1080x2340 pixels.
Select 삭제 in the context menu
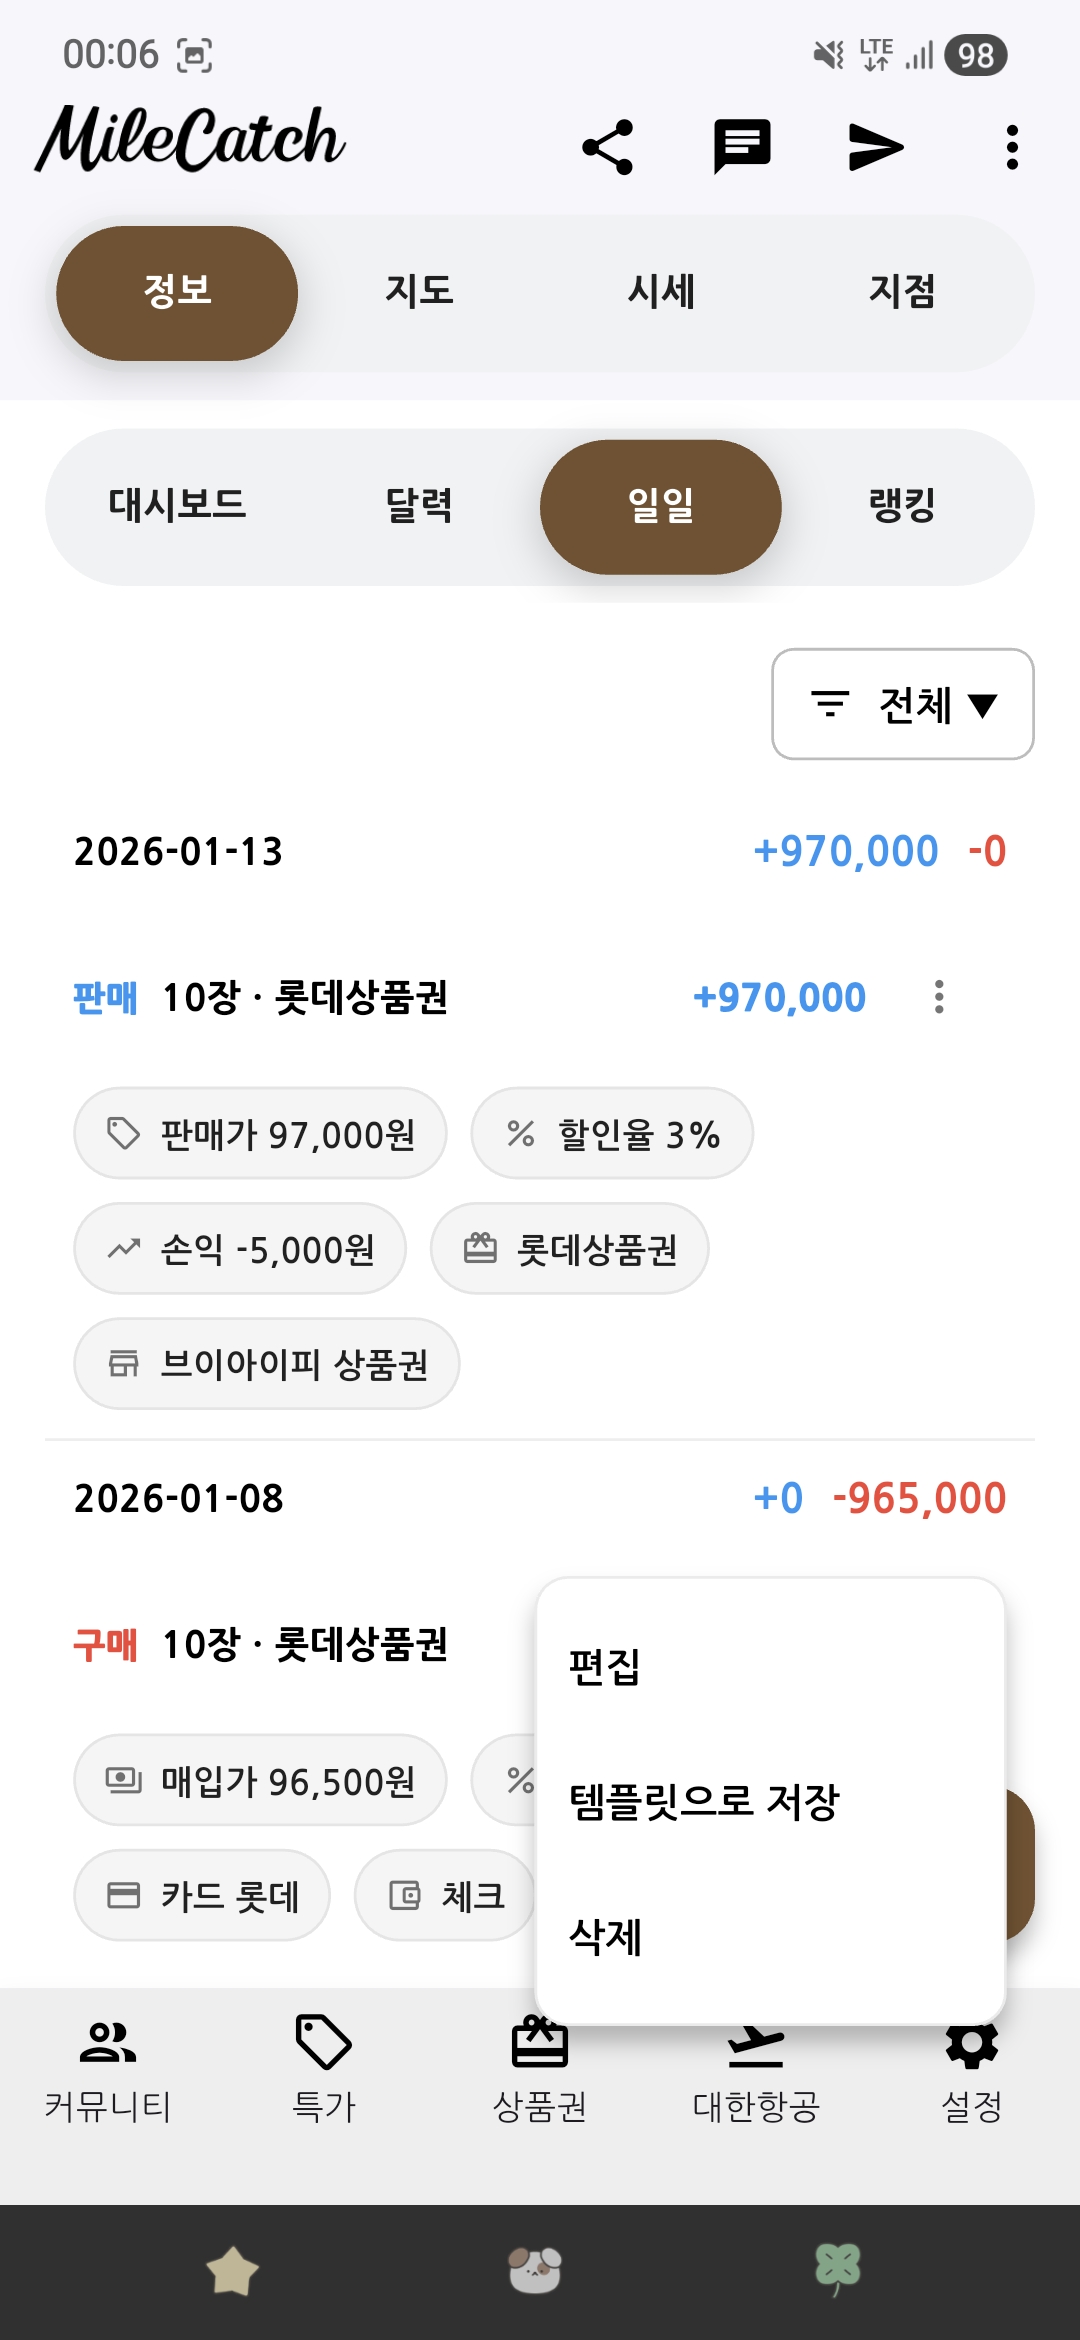605,1937
